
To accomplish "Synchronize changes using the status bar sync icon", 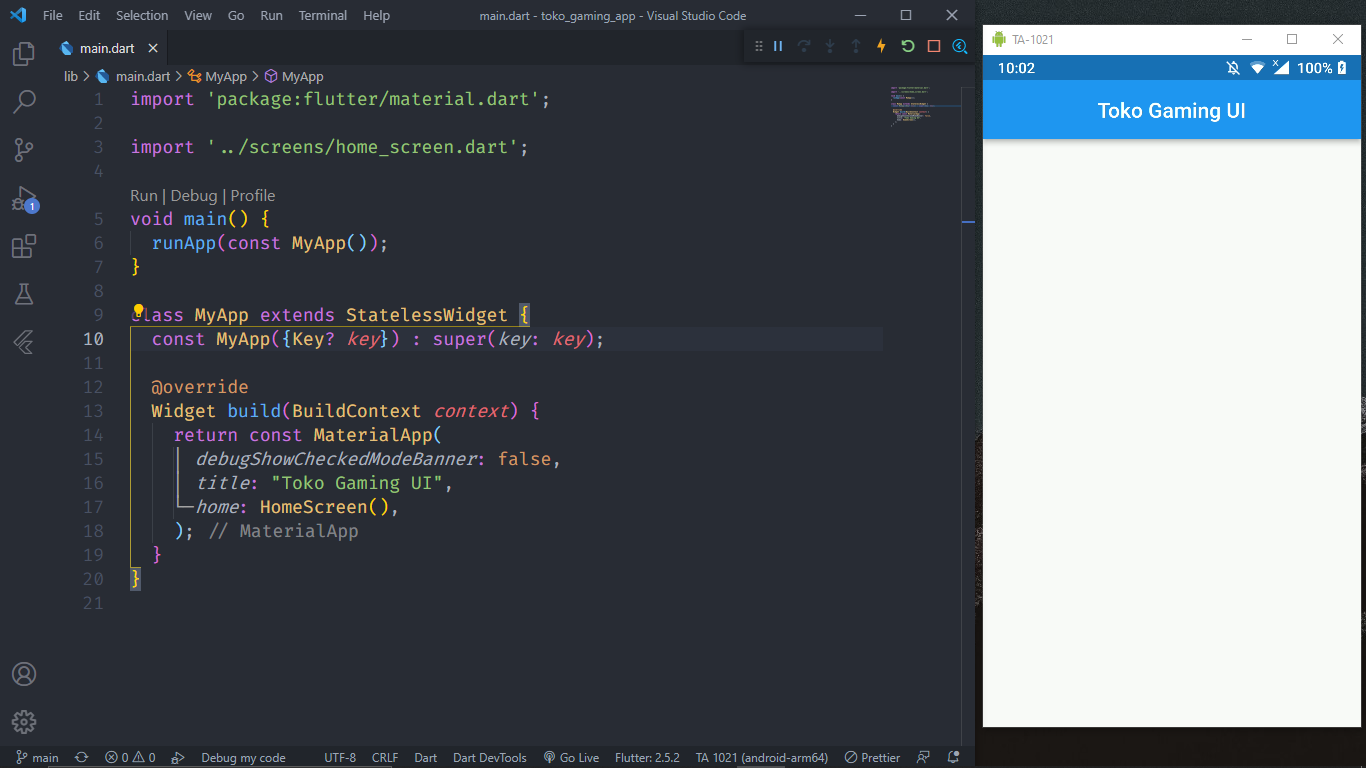I will (x=82, y=757).
